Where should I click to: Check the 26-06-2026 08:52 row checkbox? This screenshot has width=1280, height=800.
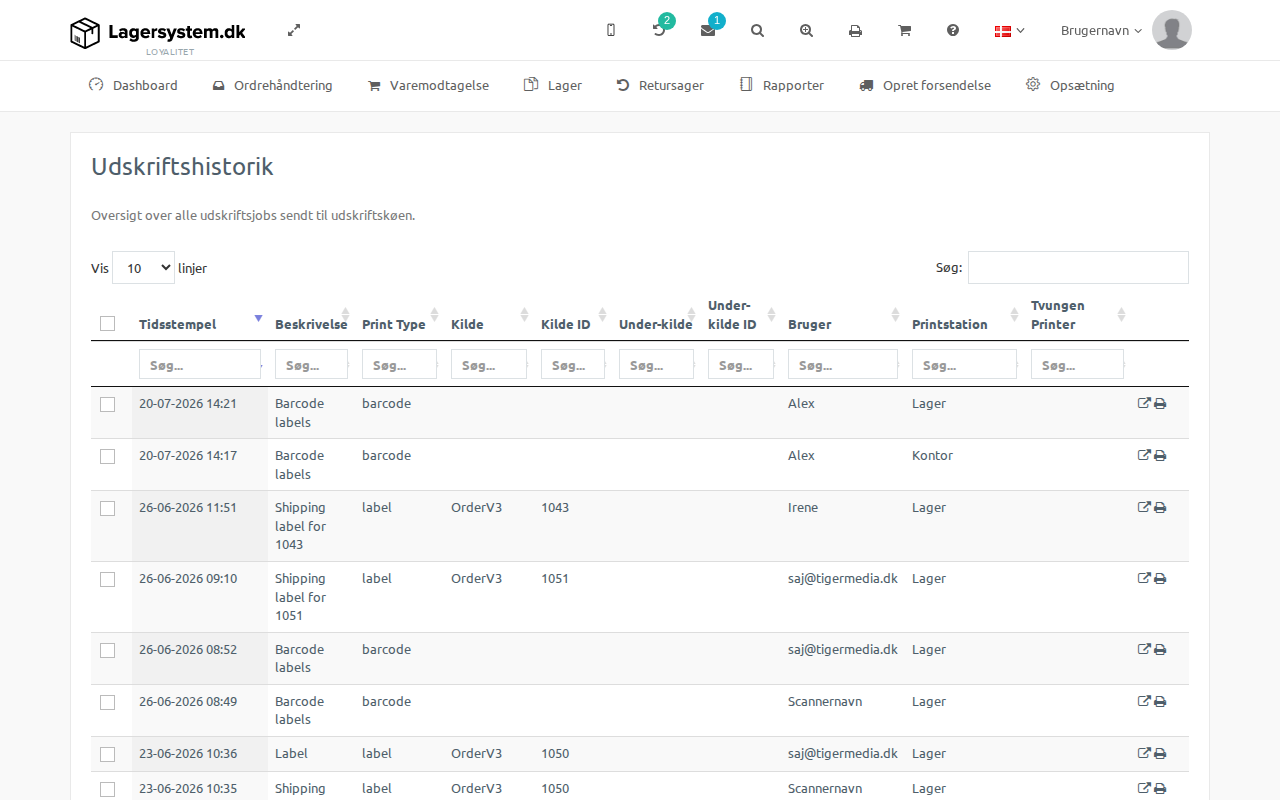click(108, 650)
